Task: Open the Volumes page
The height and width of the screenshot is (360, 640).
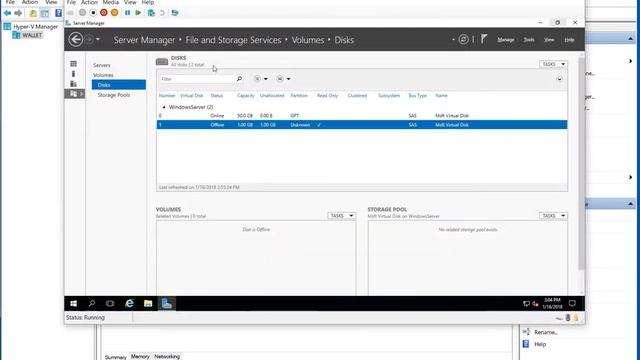Action: (x=103, y=75)
